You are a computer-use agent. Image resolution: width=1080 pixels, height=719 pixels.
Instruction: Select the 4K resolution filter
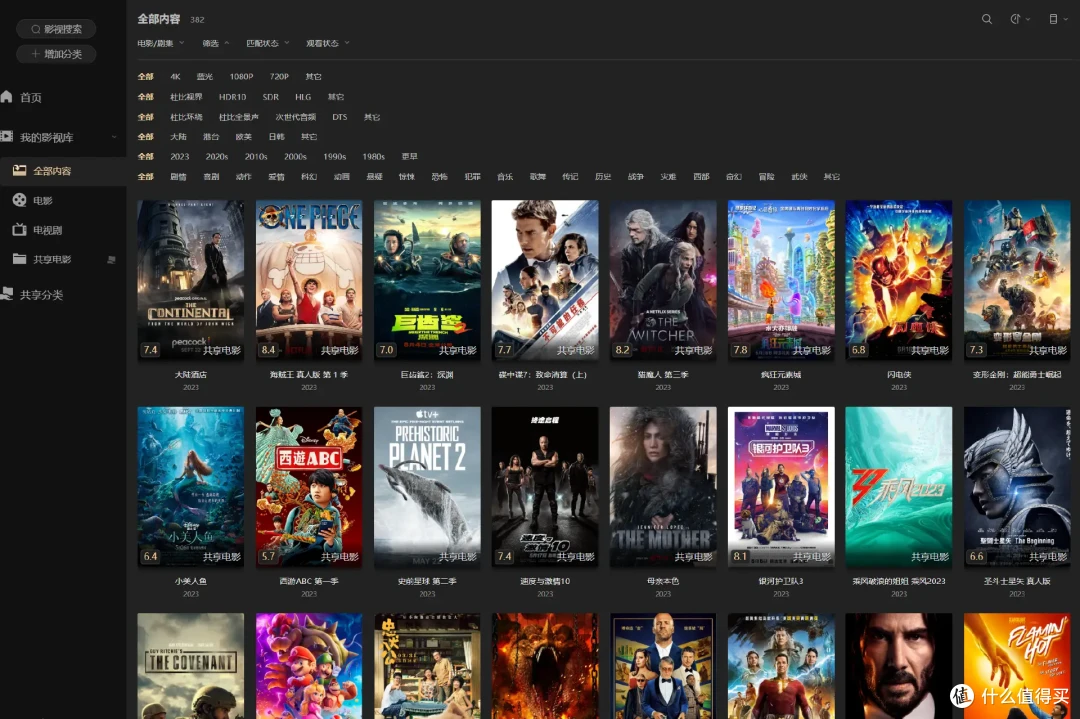175,77
